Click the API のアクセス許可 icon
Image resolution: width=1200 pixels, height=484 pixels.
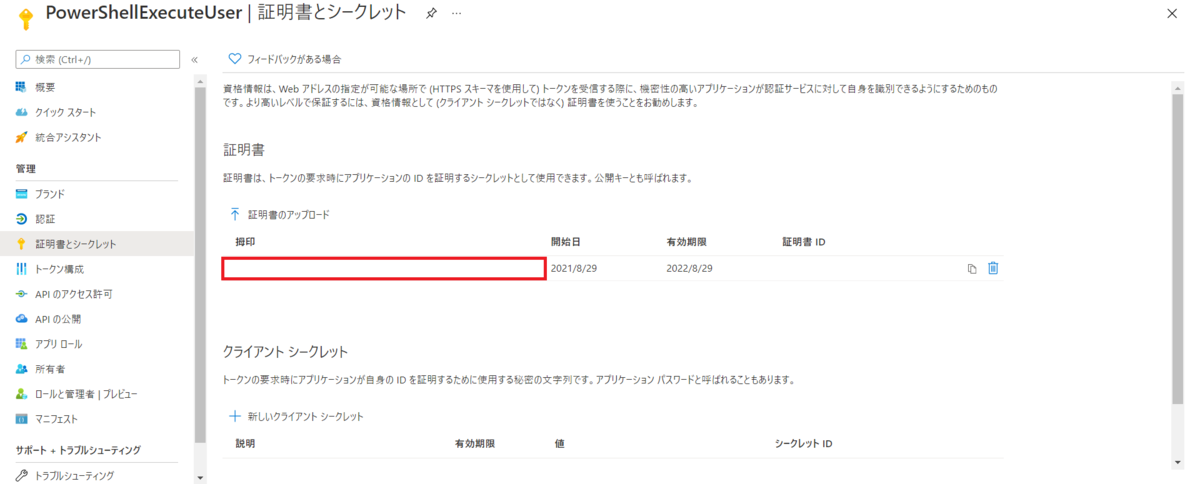tap(21, 294)
